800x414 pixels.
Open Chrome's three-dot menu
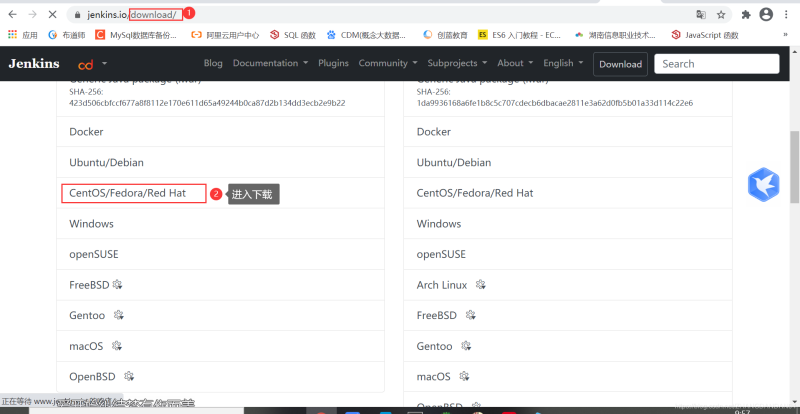click(x=787, y=15)
